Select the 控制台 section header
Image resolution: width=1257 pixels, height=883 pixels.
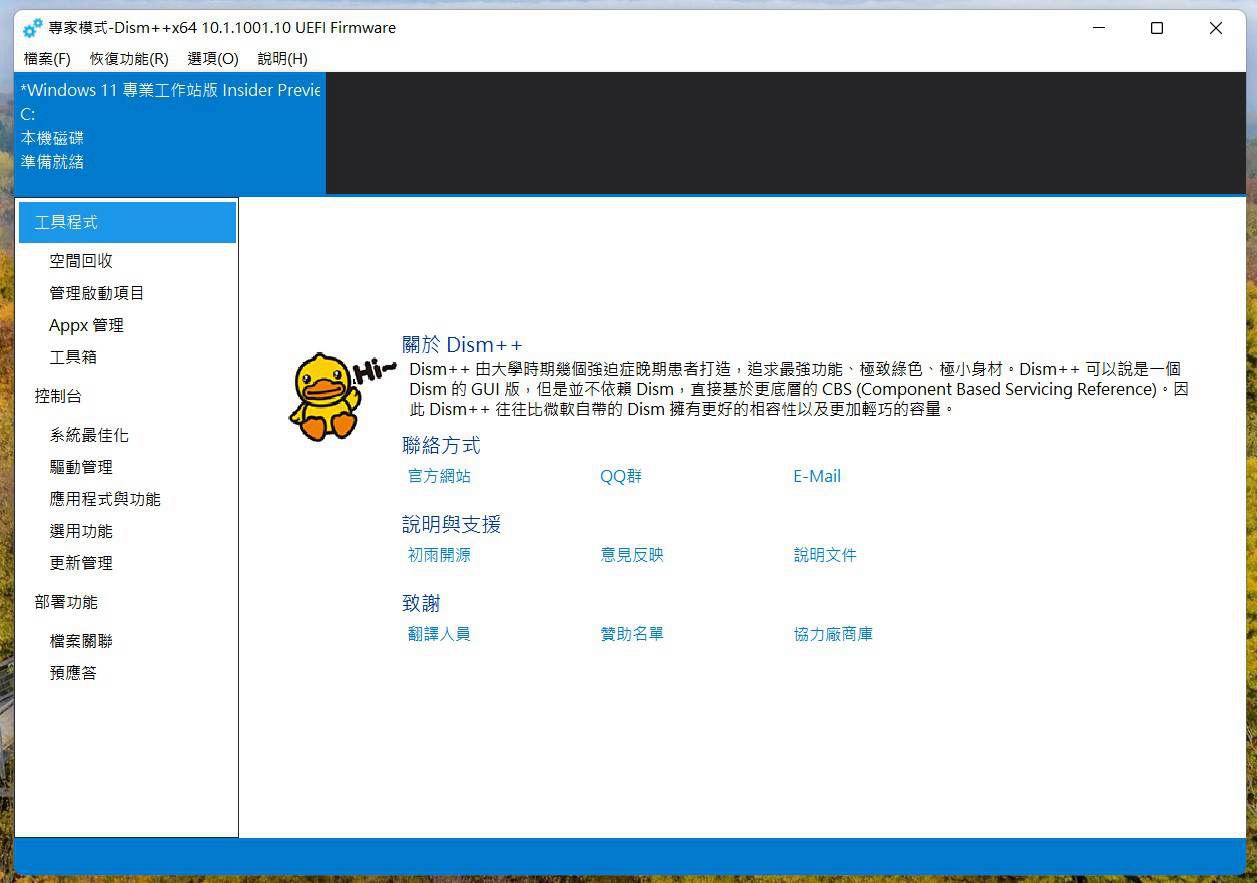pyautogui.click(x=58, y=396)
